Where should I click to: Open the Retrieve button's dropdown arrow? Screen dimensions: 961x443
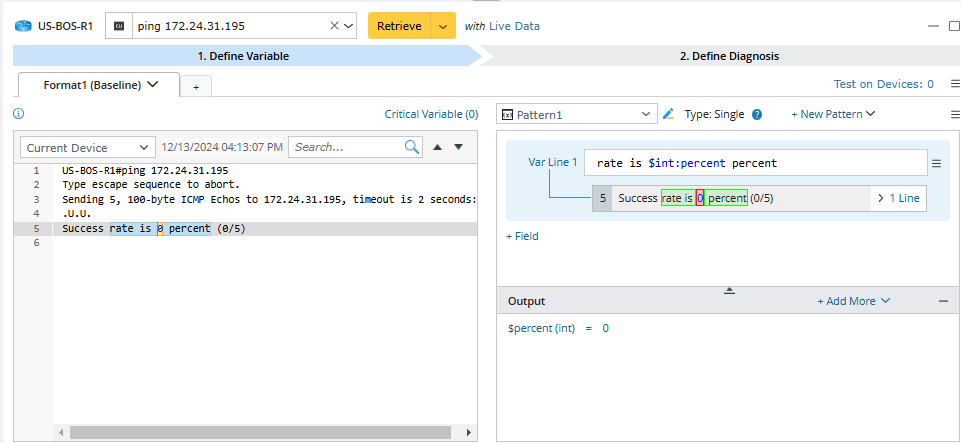pos(443,26)
